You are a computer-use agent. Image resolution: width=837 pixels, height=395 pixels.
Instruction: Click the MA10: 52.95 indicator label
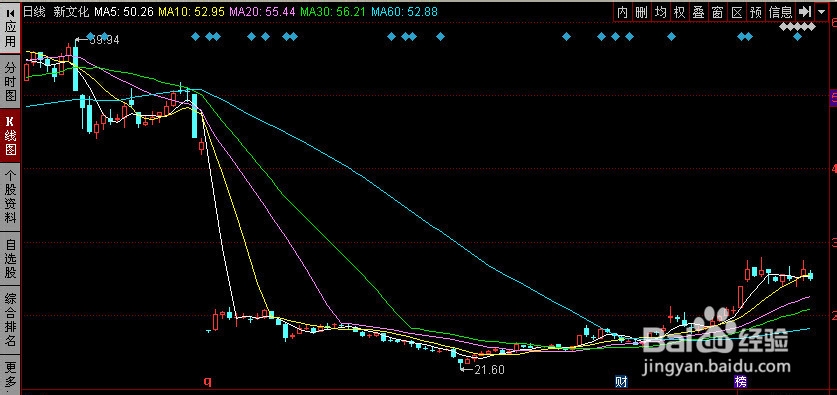tap(193, 11)
